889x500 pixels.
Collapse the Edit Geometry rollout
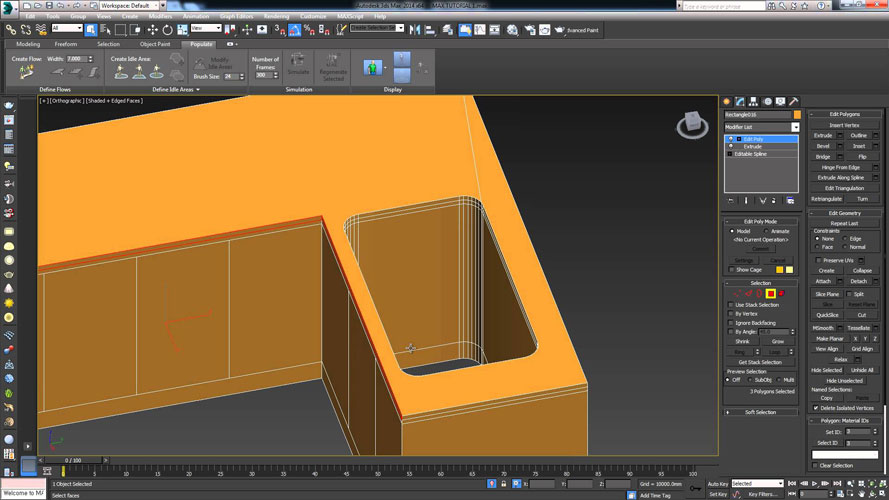[x=845, y=213]
